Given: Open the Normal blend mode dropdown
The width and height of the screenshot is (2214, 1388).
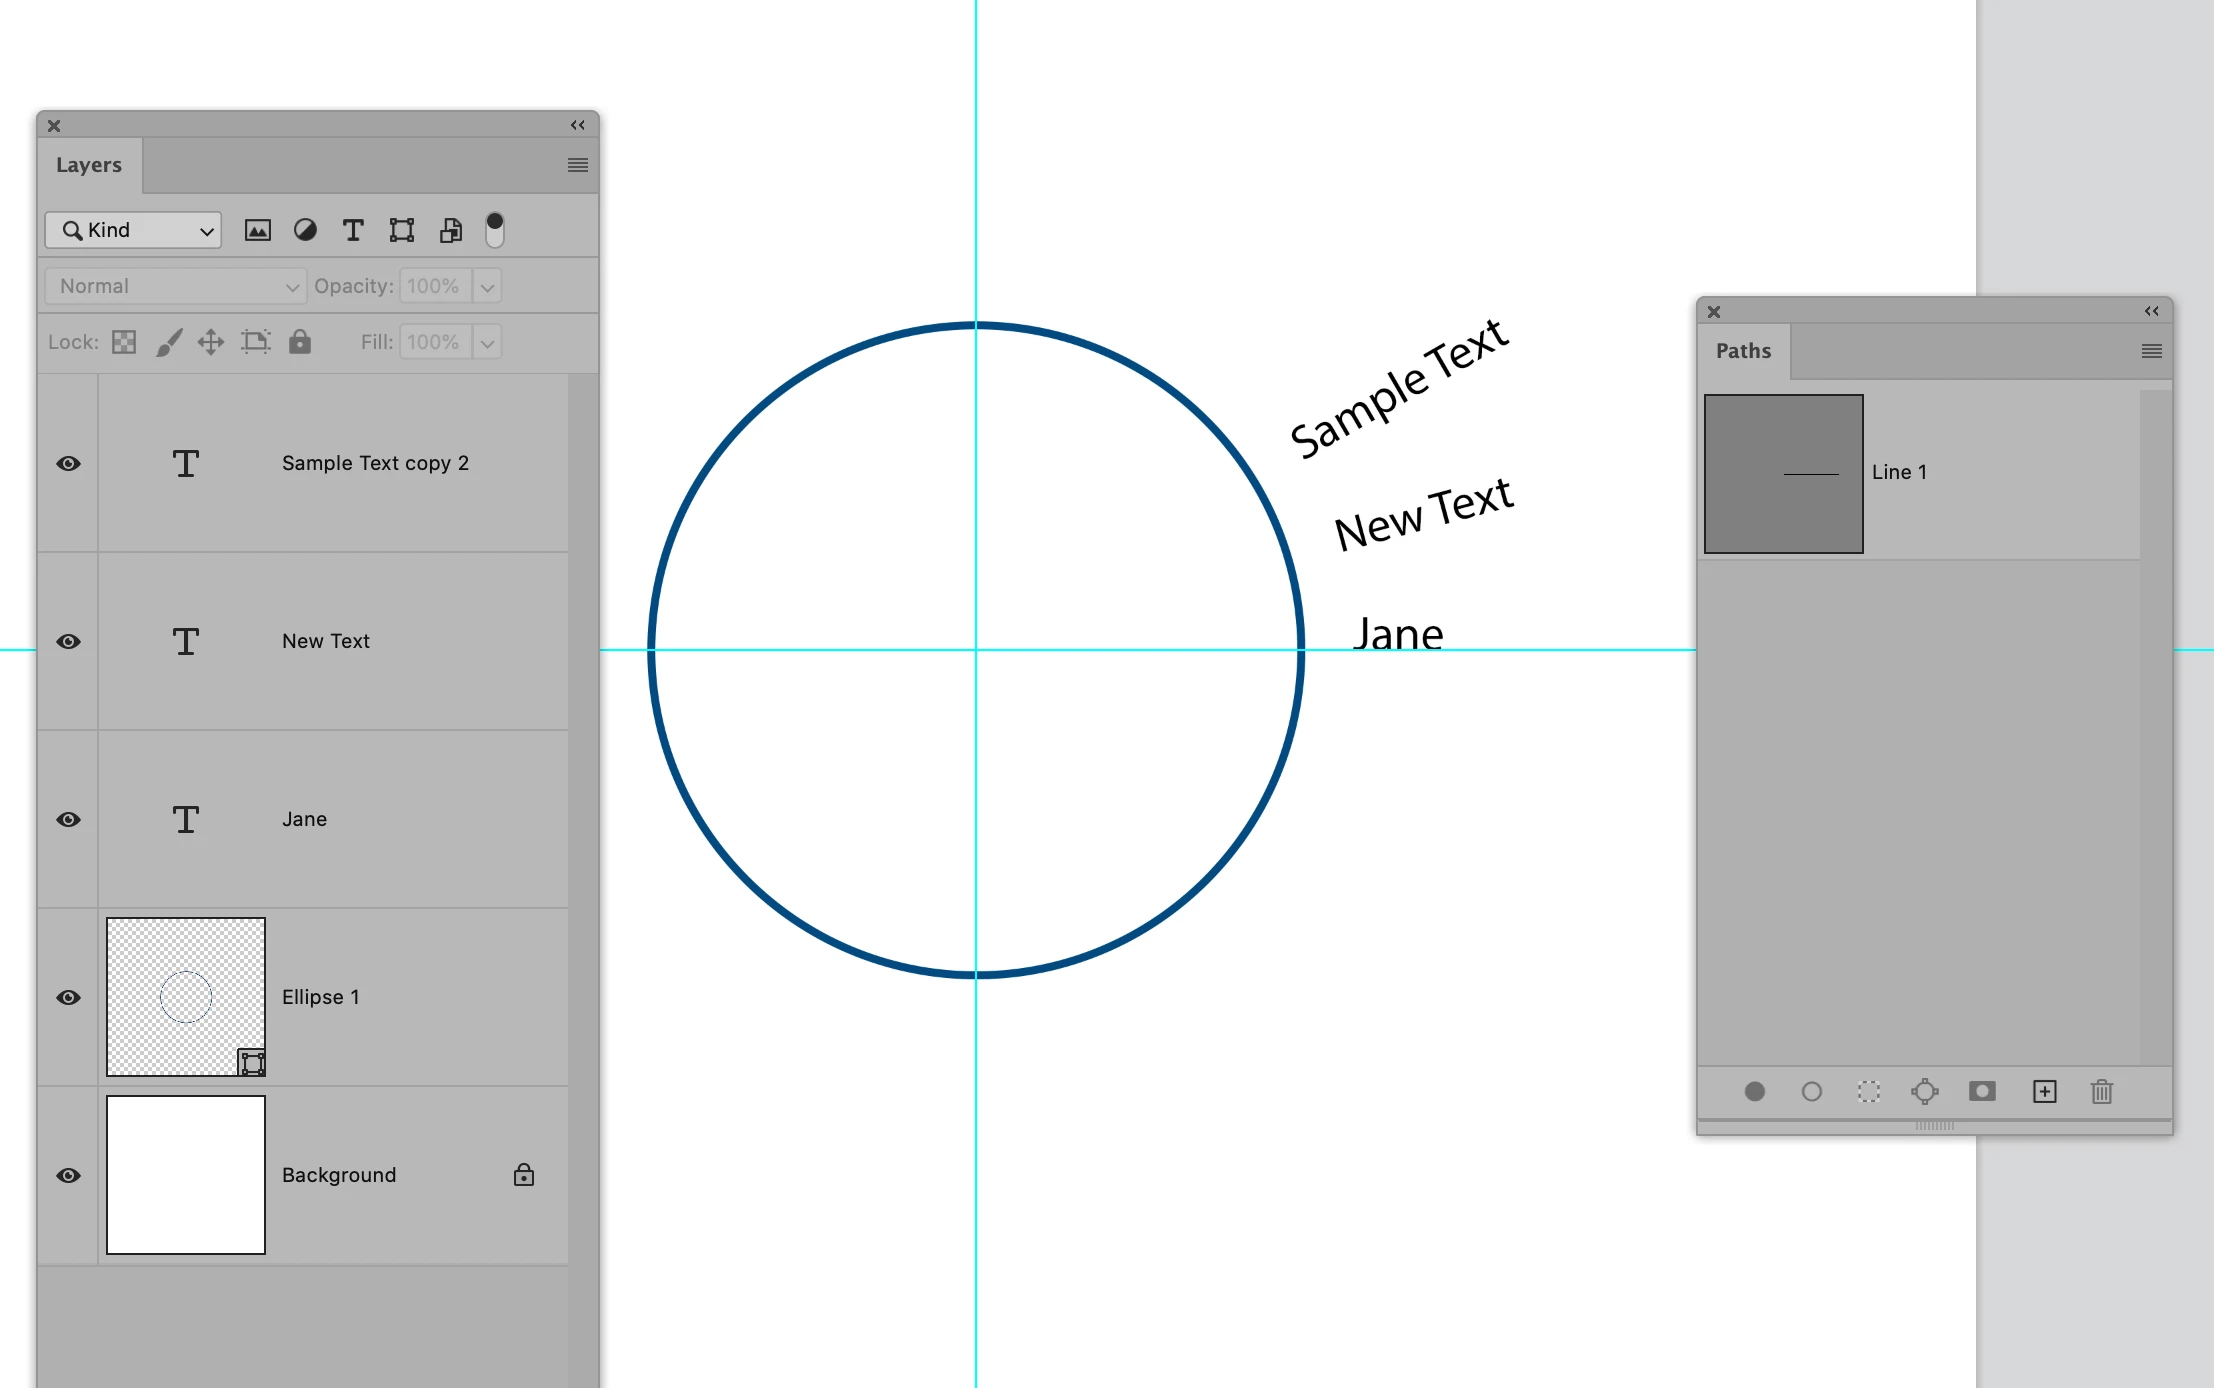Looking at the screenshot, I should coord(175,286).
